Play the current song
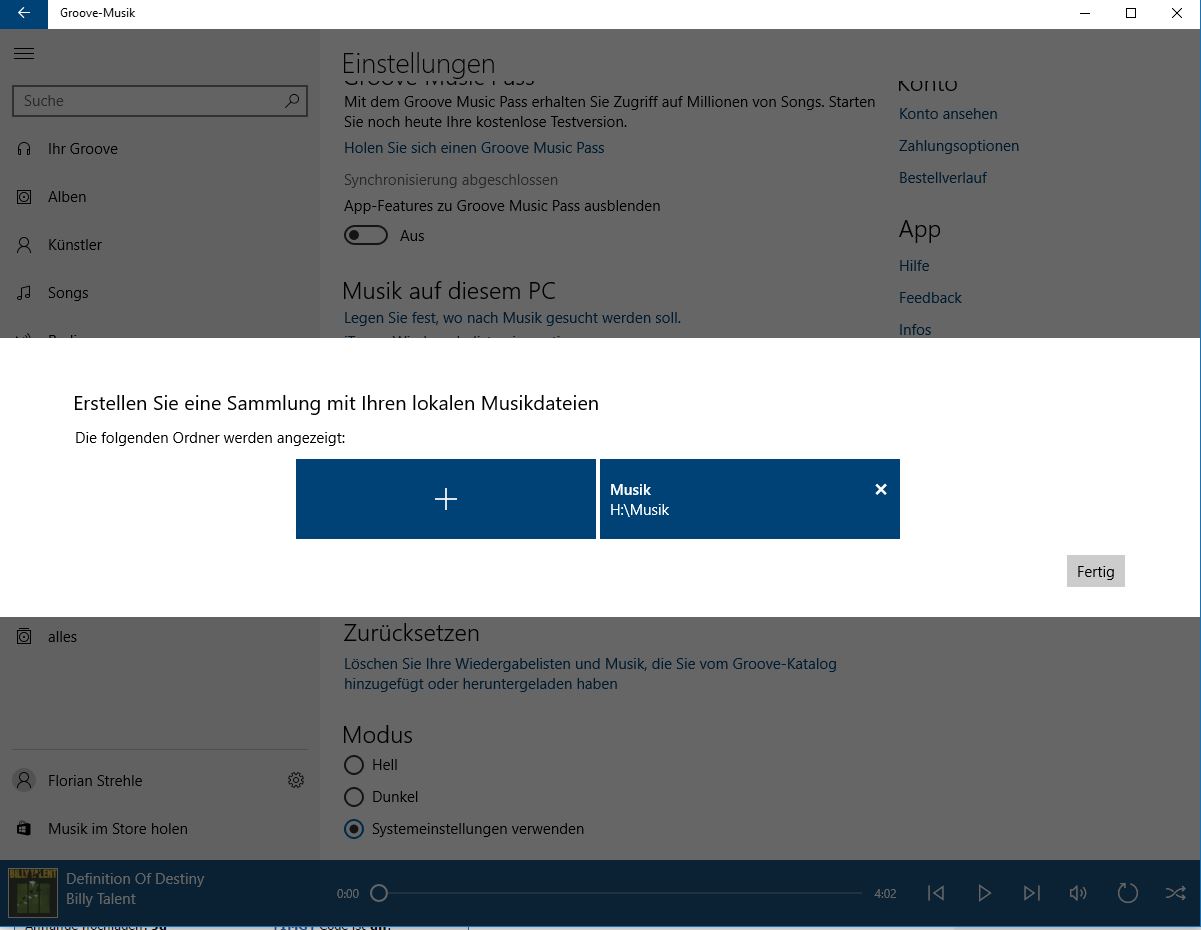Screen dimensions: 1201x930 (984, 893)
